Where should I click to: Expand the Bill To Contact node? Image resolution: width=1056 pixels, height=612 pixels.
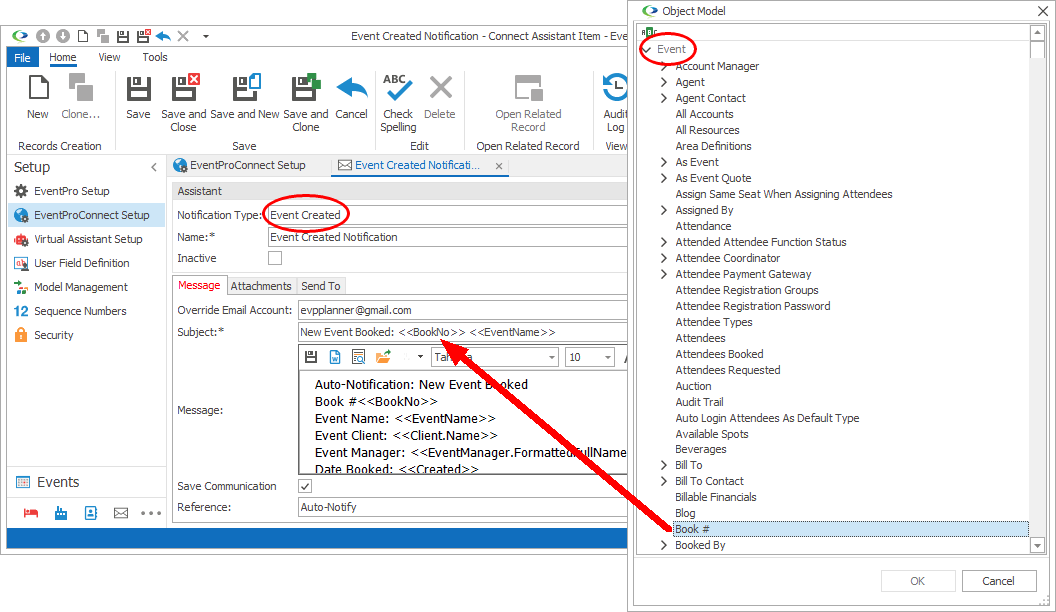[x=664, y=481]
